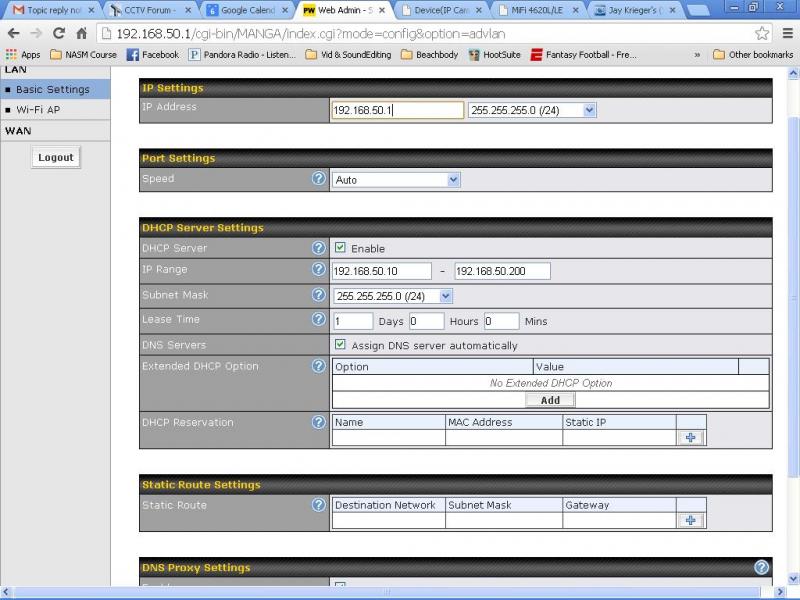Toggle DHCP Server Enable checkbox

[340, 247]
